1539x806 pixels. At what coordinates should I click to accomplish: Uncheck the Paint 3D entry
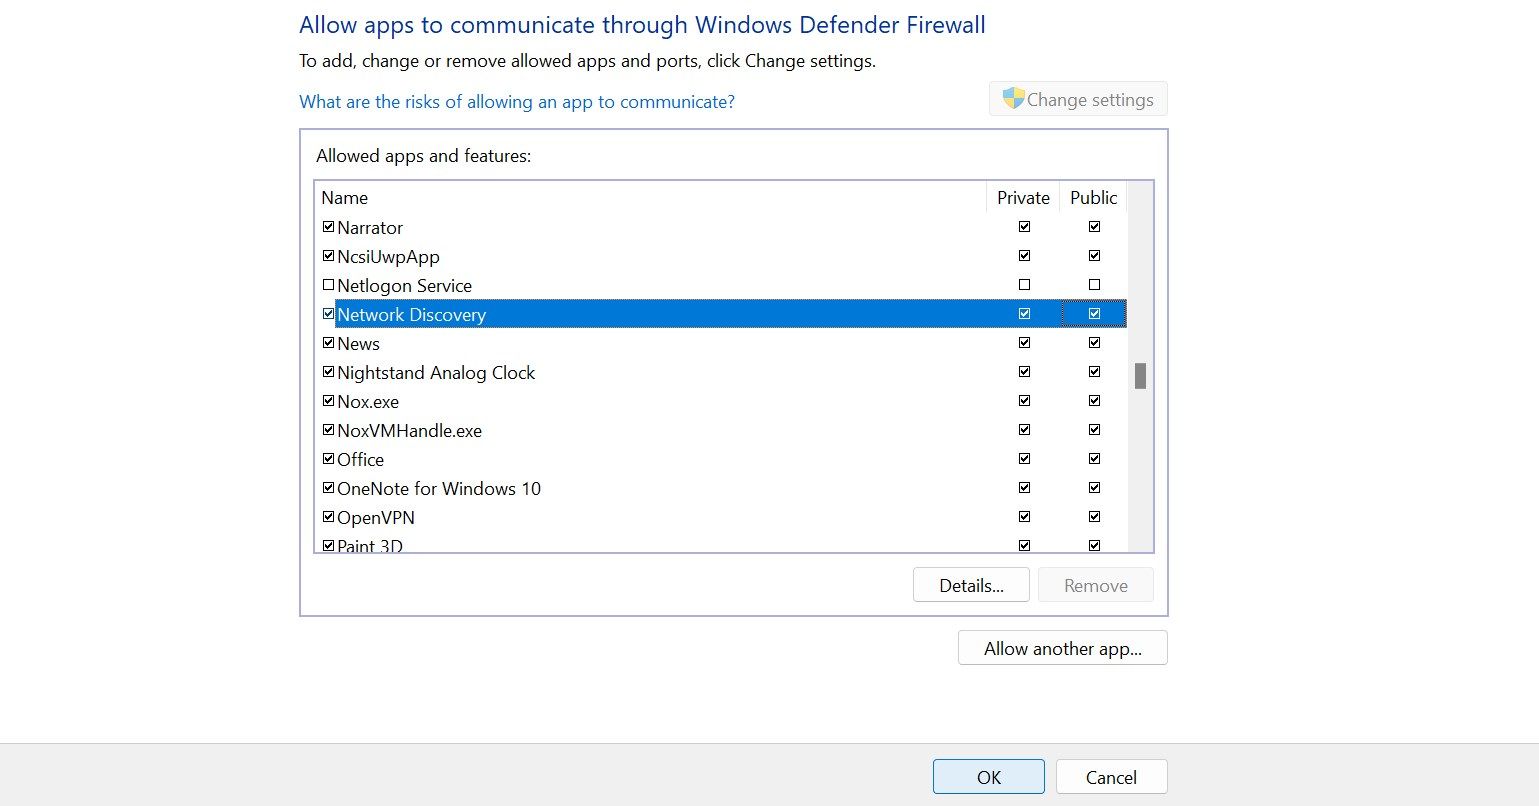(x=328, y=545)
